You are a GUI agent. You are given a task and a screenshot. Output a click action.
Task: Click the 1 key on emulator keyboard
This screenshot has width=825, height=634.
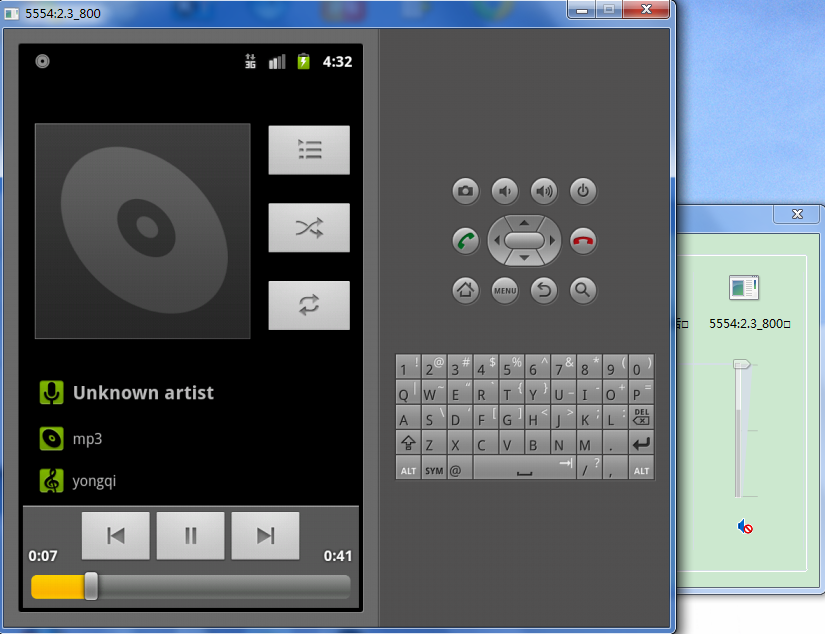click(x=408, y=367)
